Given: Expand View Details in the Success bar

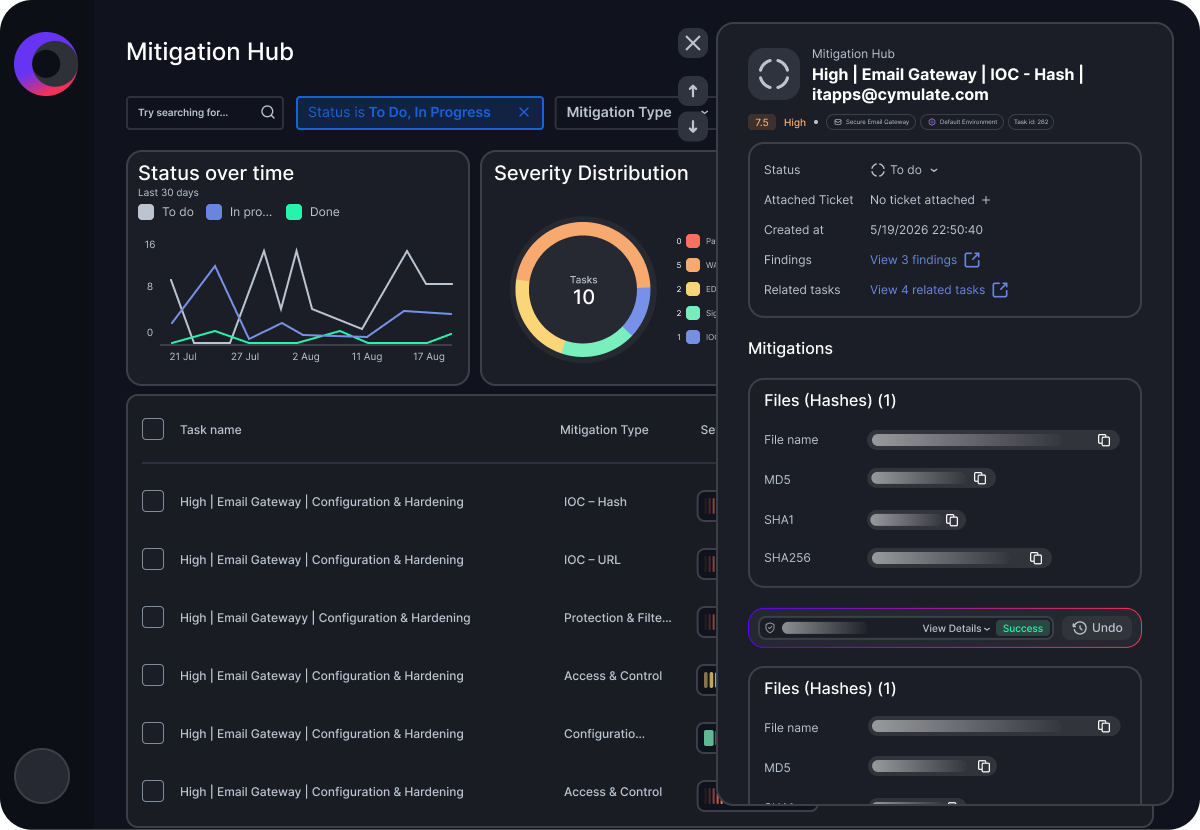Looking at the screenshot, I should point(956,629).
